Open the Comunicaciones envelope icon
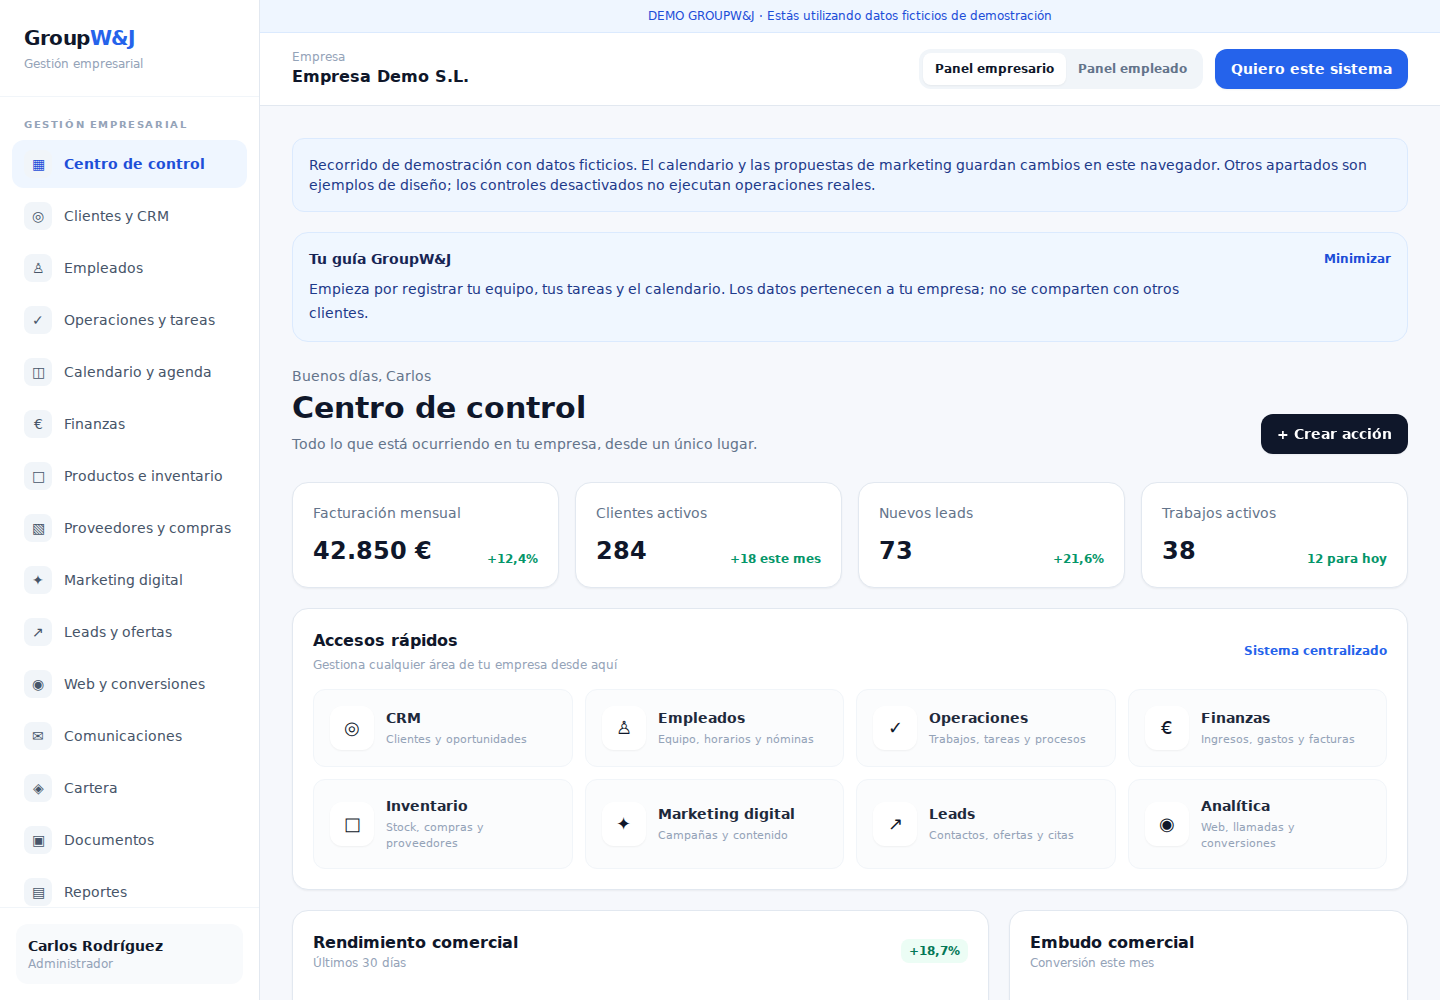 (38, 736)
